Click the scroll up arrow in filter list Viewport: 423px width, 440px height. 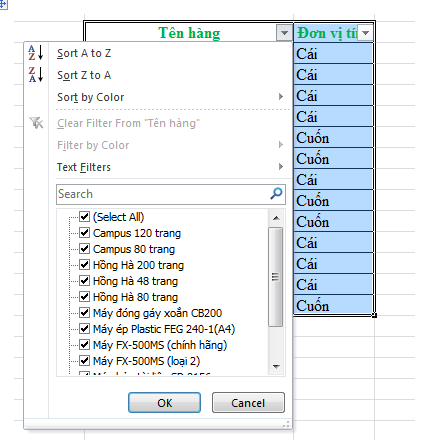pos(276,218)
